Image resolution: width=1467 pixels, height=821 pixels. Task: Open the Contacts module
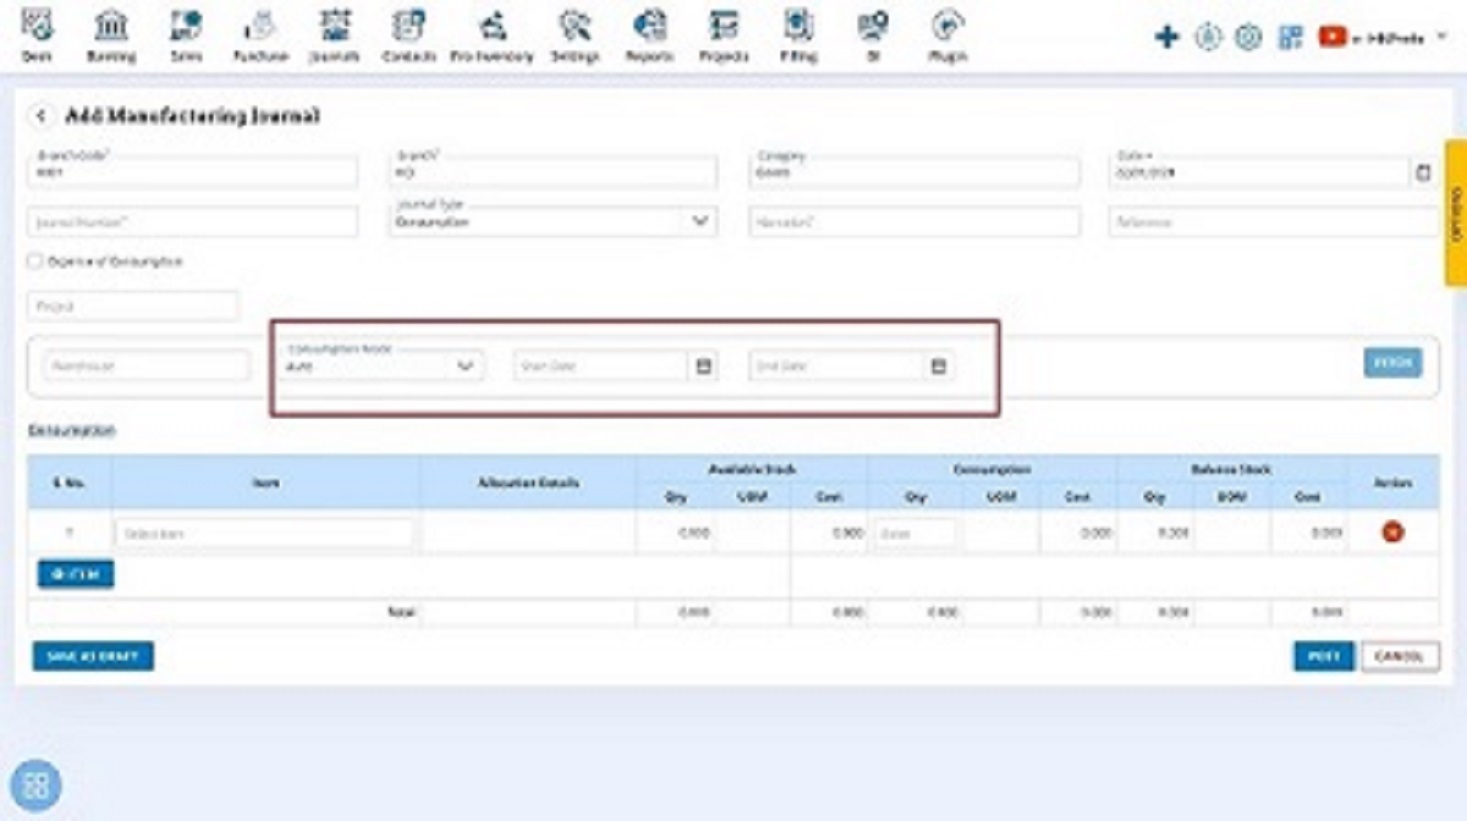click(x=409, y=35)
